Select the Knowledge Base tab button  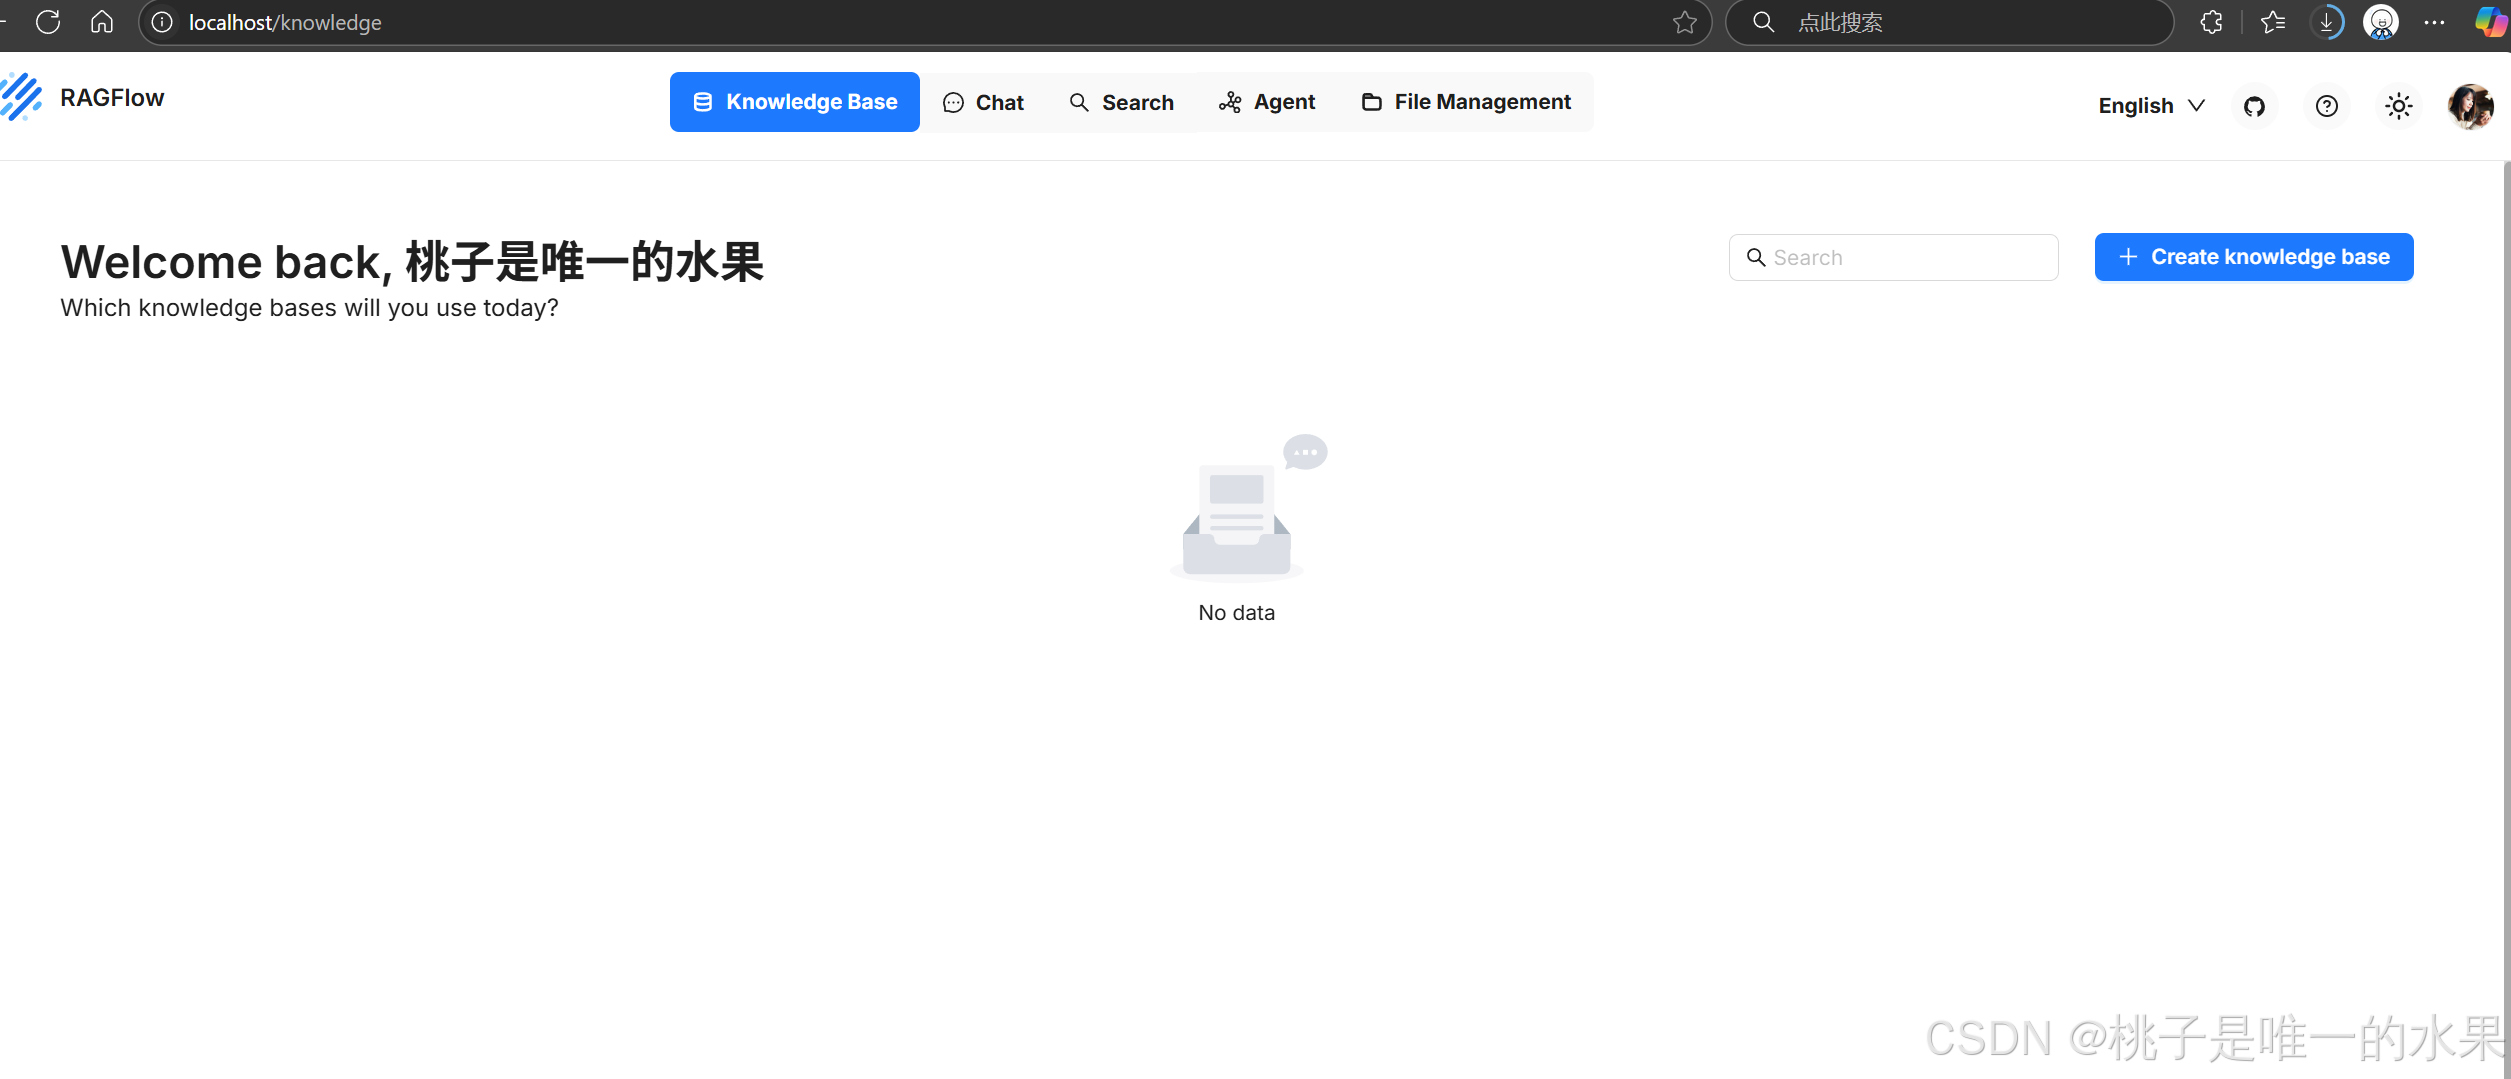coord(794,102)
